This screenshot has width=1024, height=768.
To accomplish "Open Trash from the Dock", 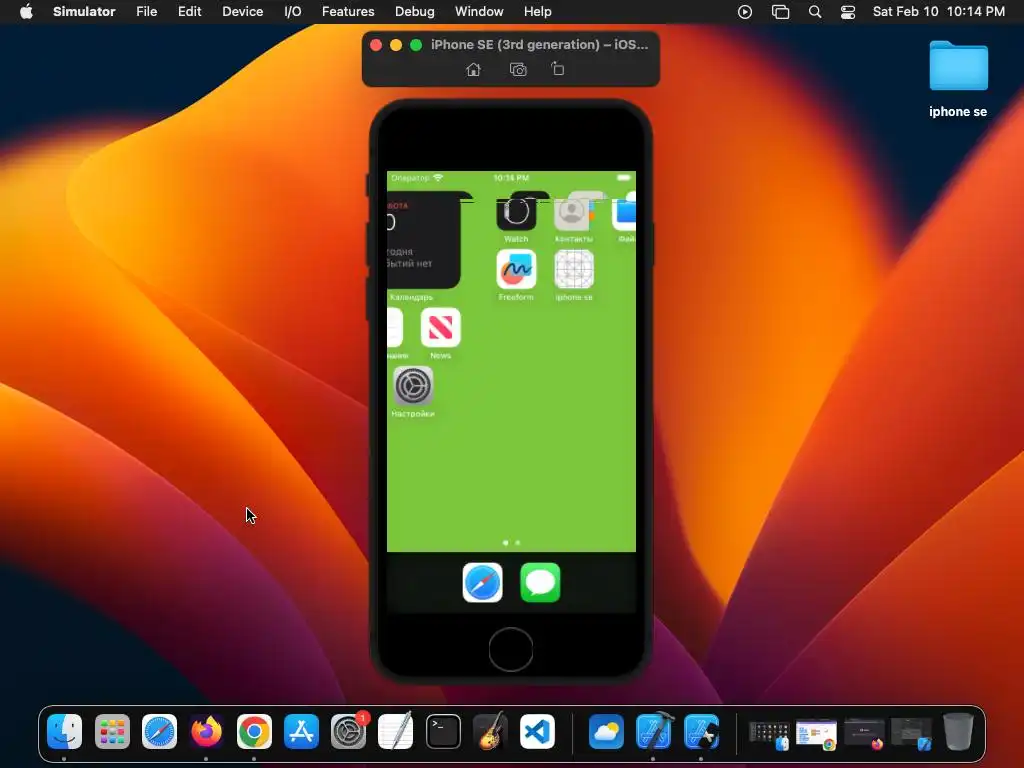I will tap(957, 731).
